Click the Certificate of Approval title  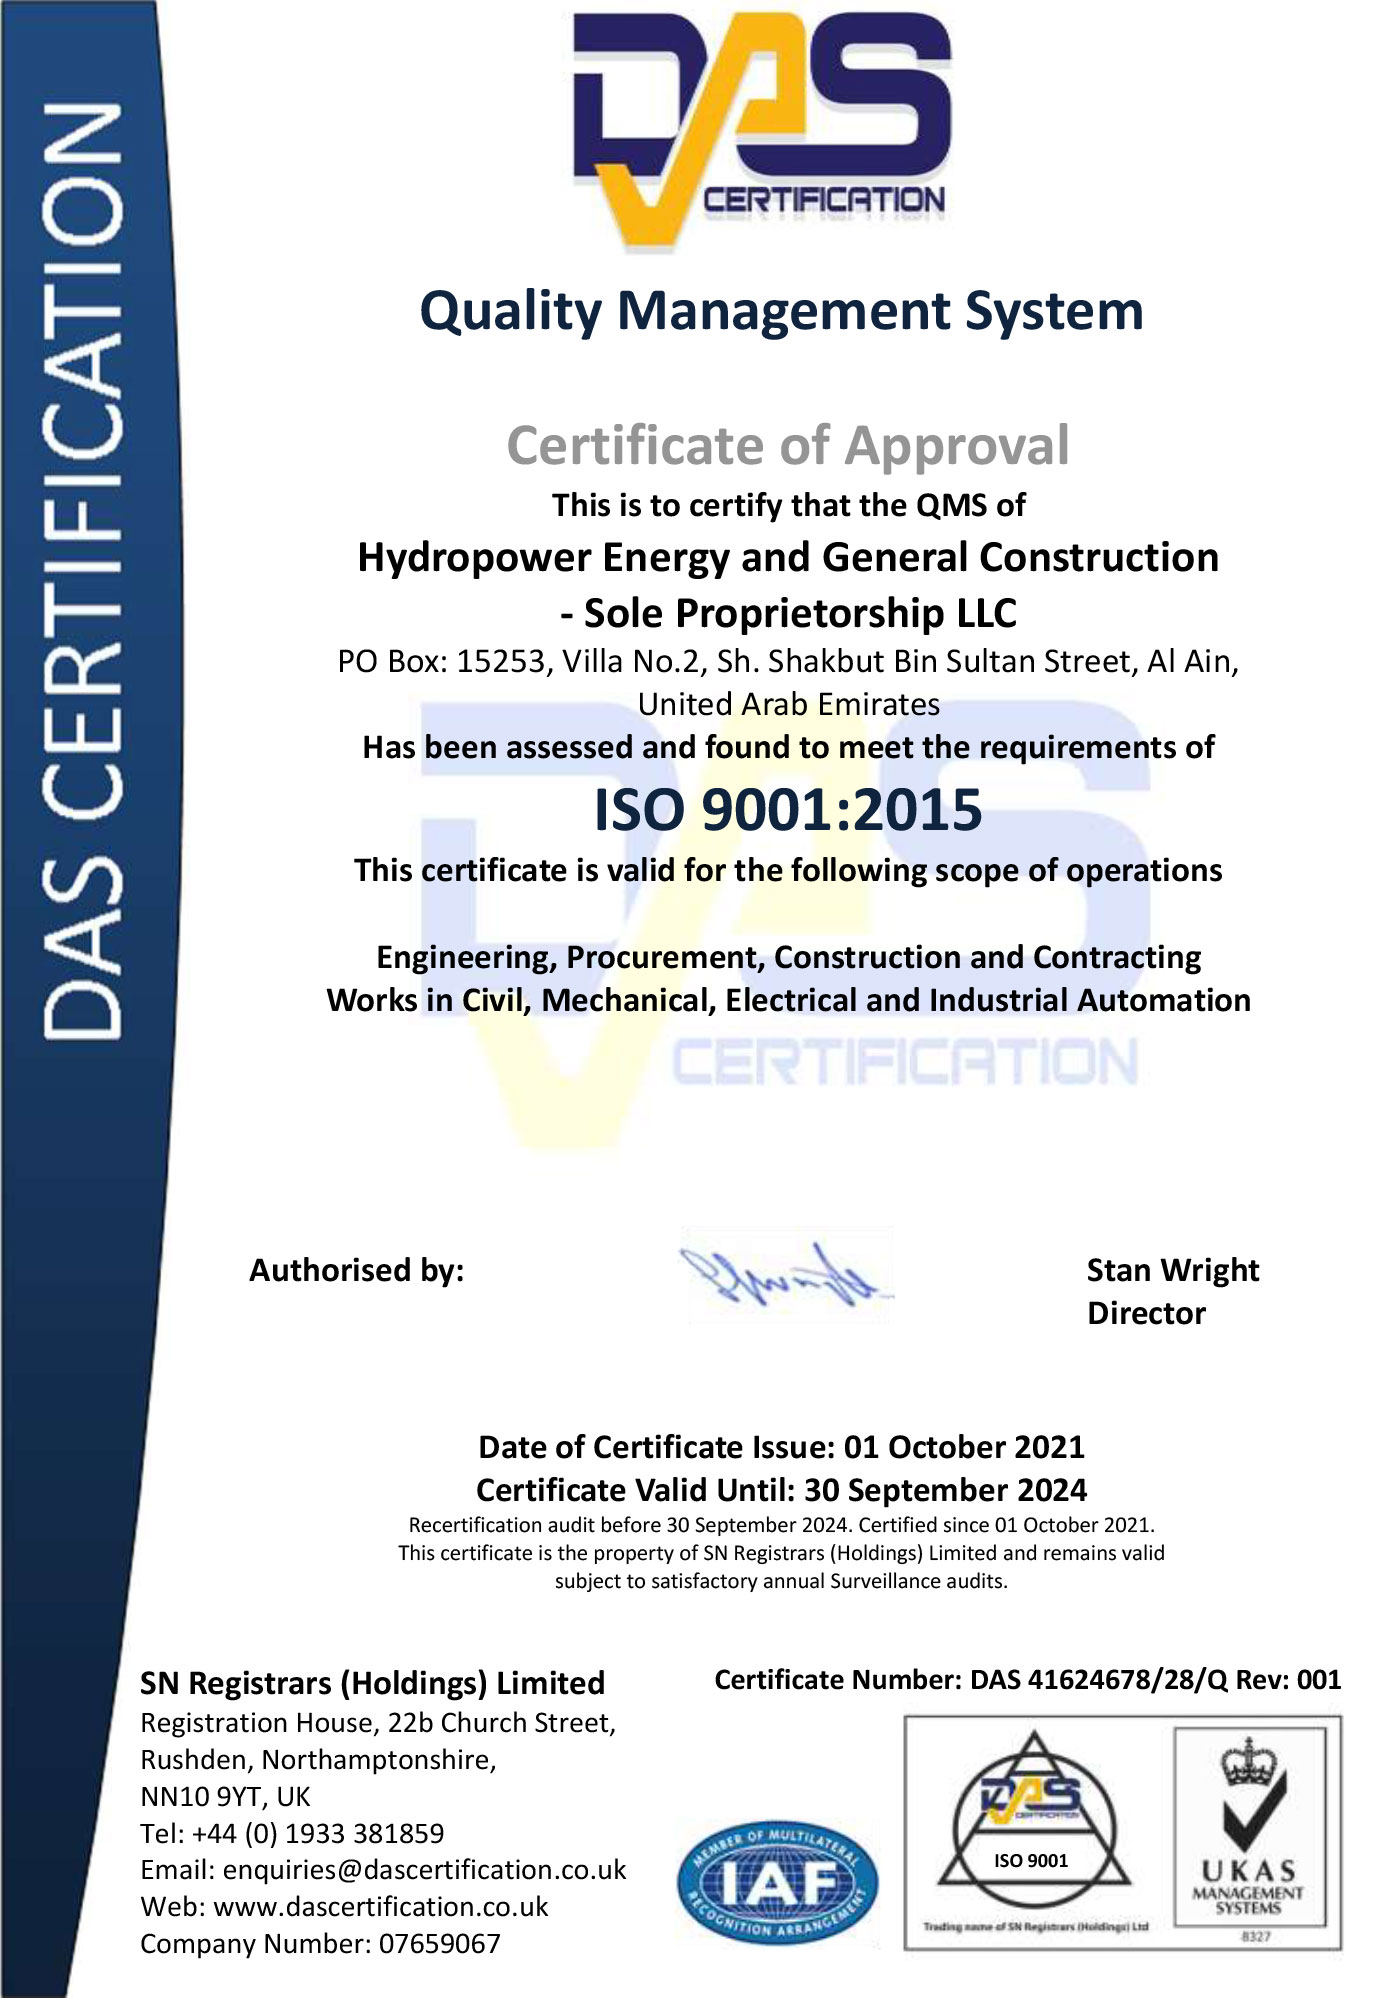788,445
